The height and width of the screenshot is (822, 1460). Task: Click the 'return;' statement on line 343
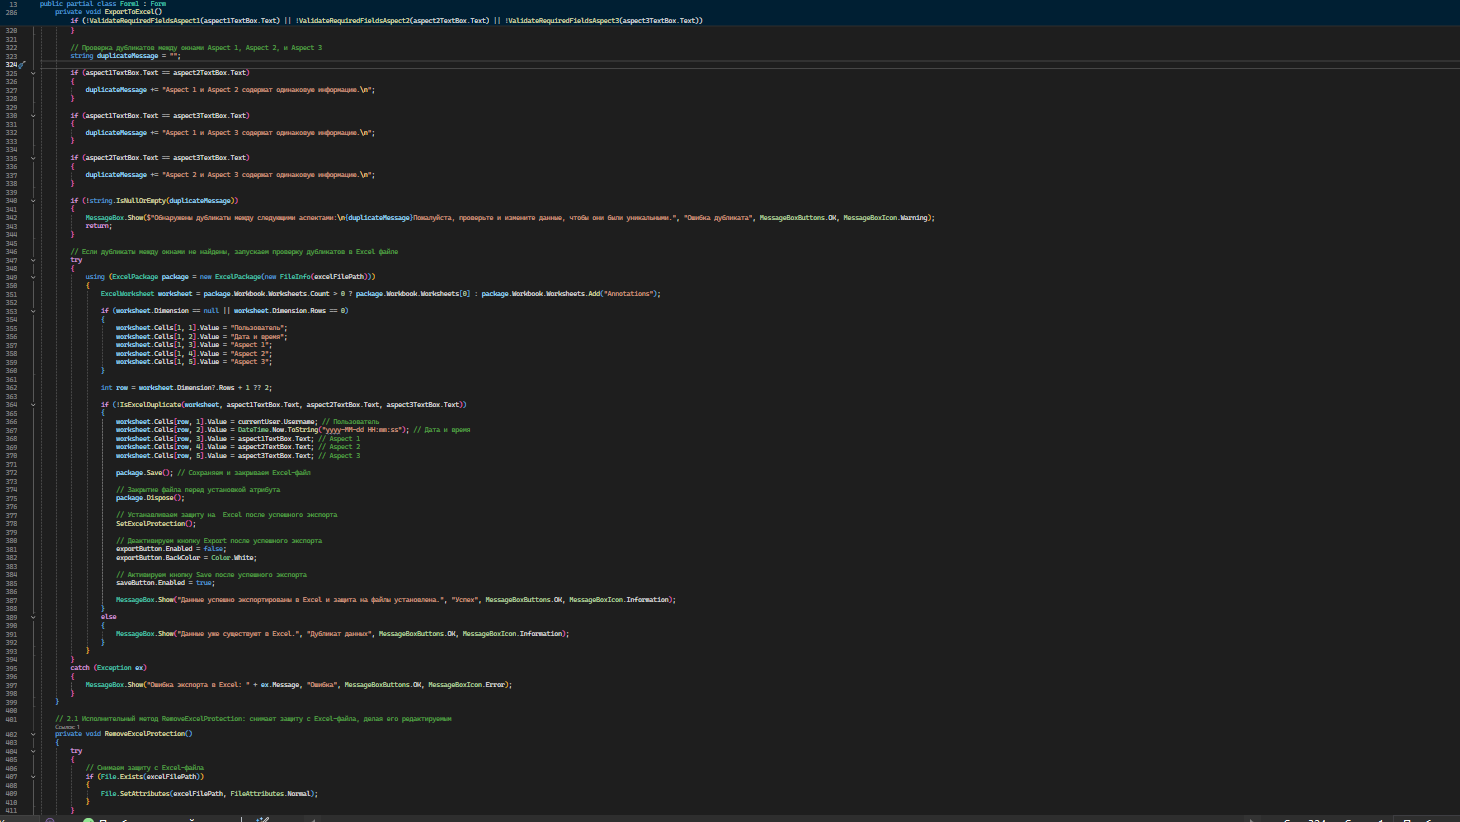tap(98, 226)
